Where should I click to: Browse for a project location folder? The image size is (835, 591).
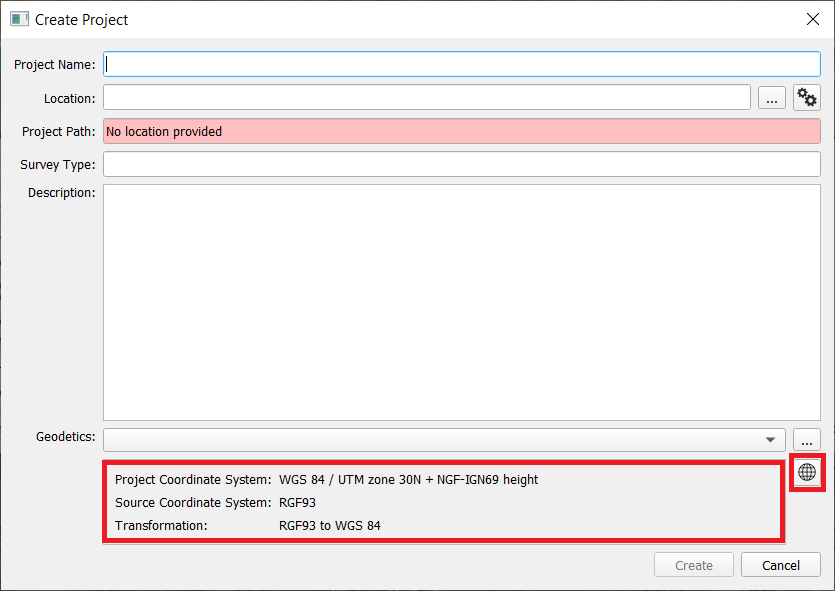[x=772, y=98]
